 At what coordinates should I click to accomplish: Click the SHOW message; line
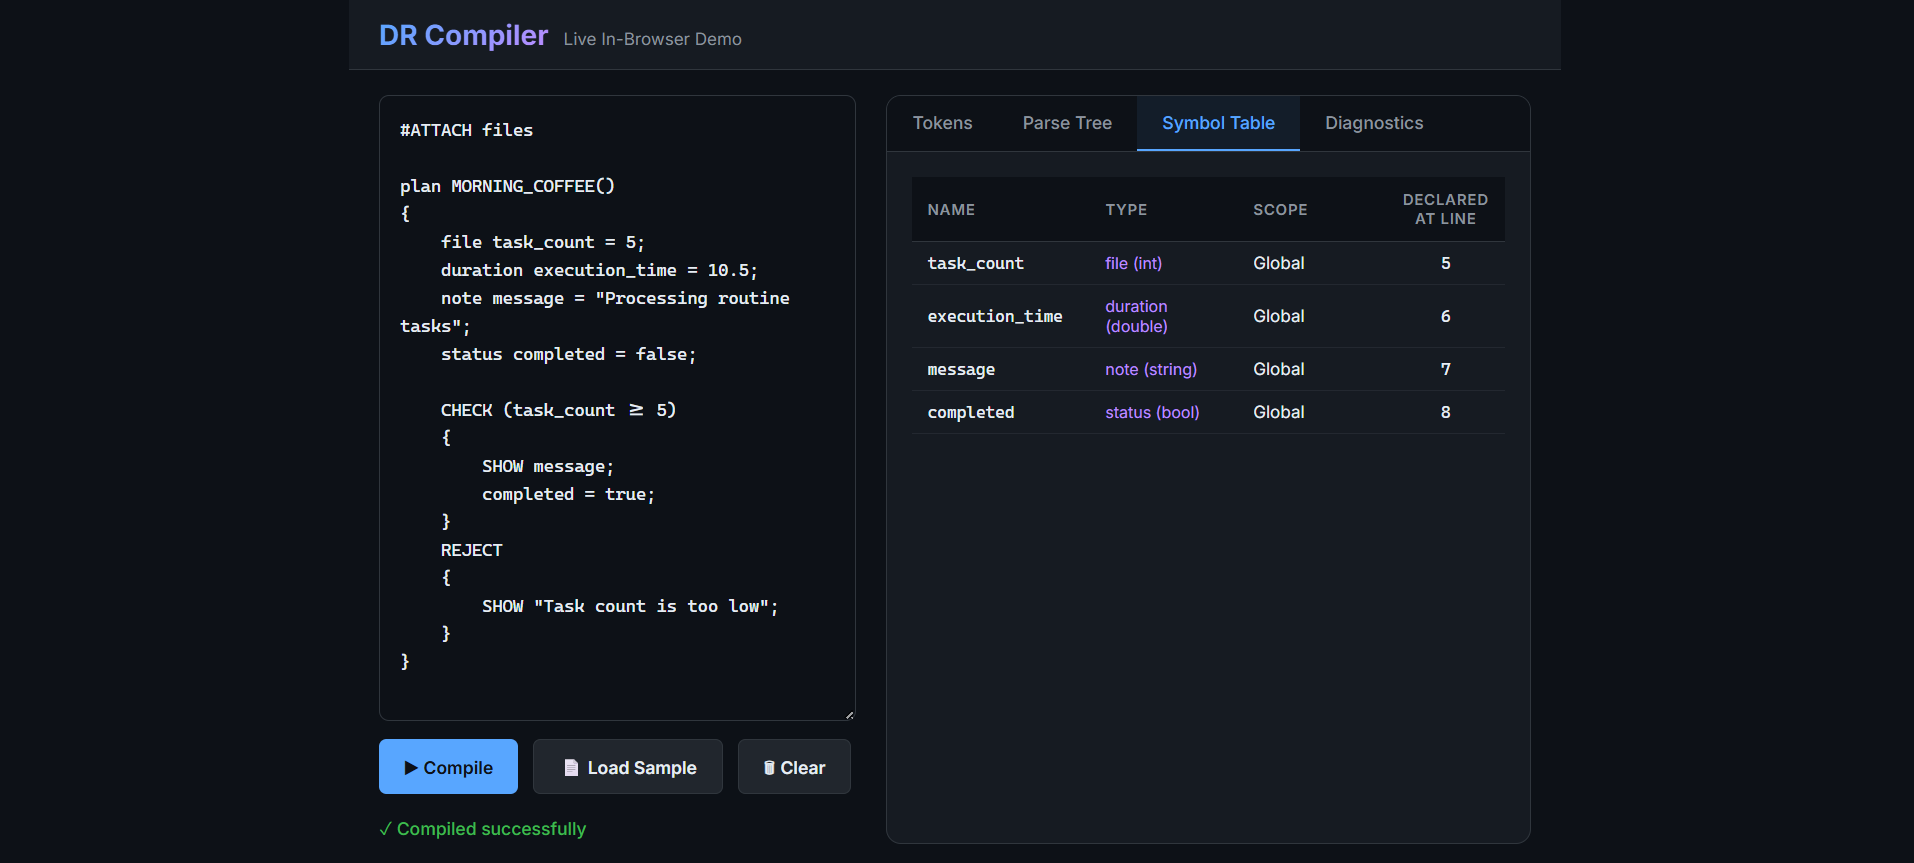point(547,466)
